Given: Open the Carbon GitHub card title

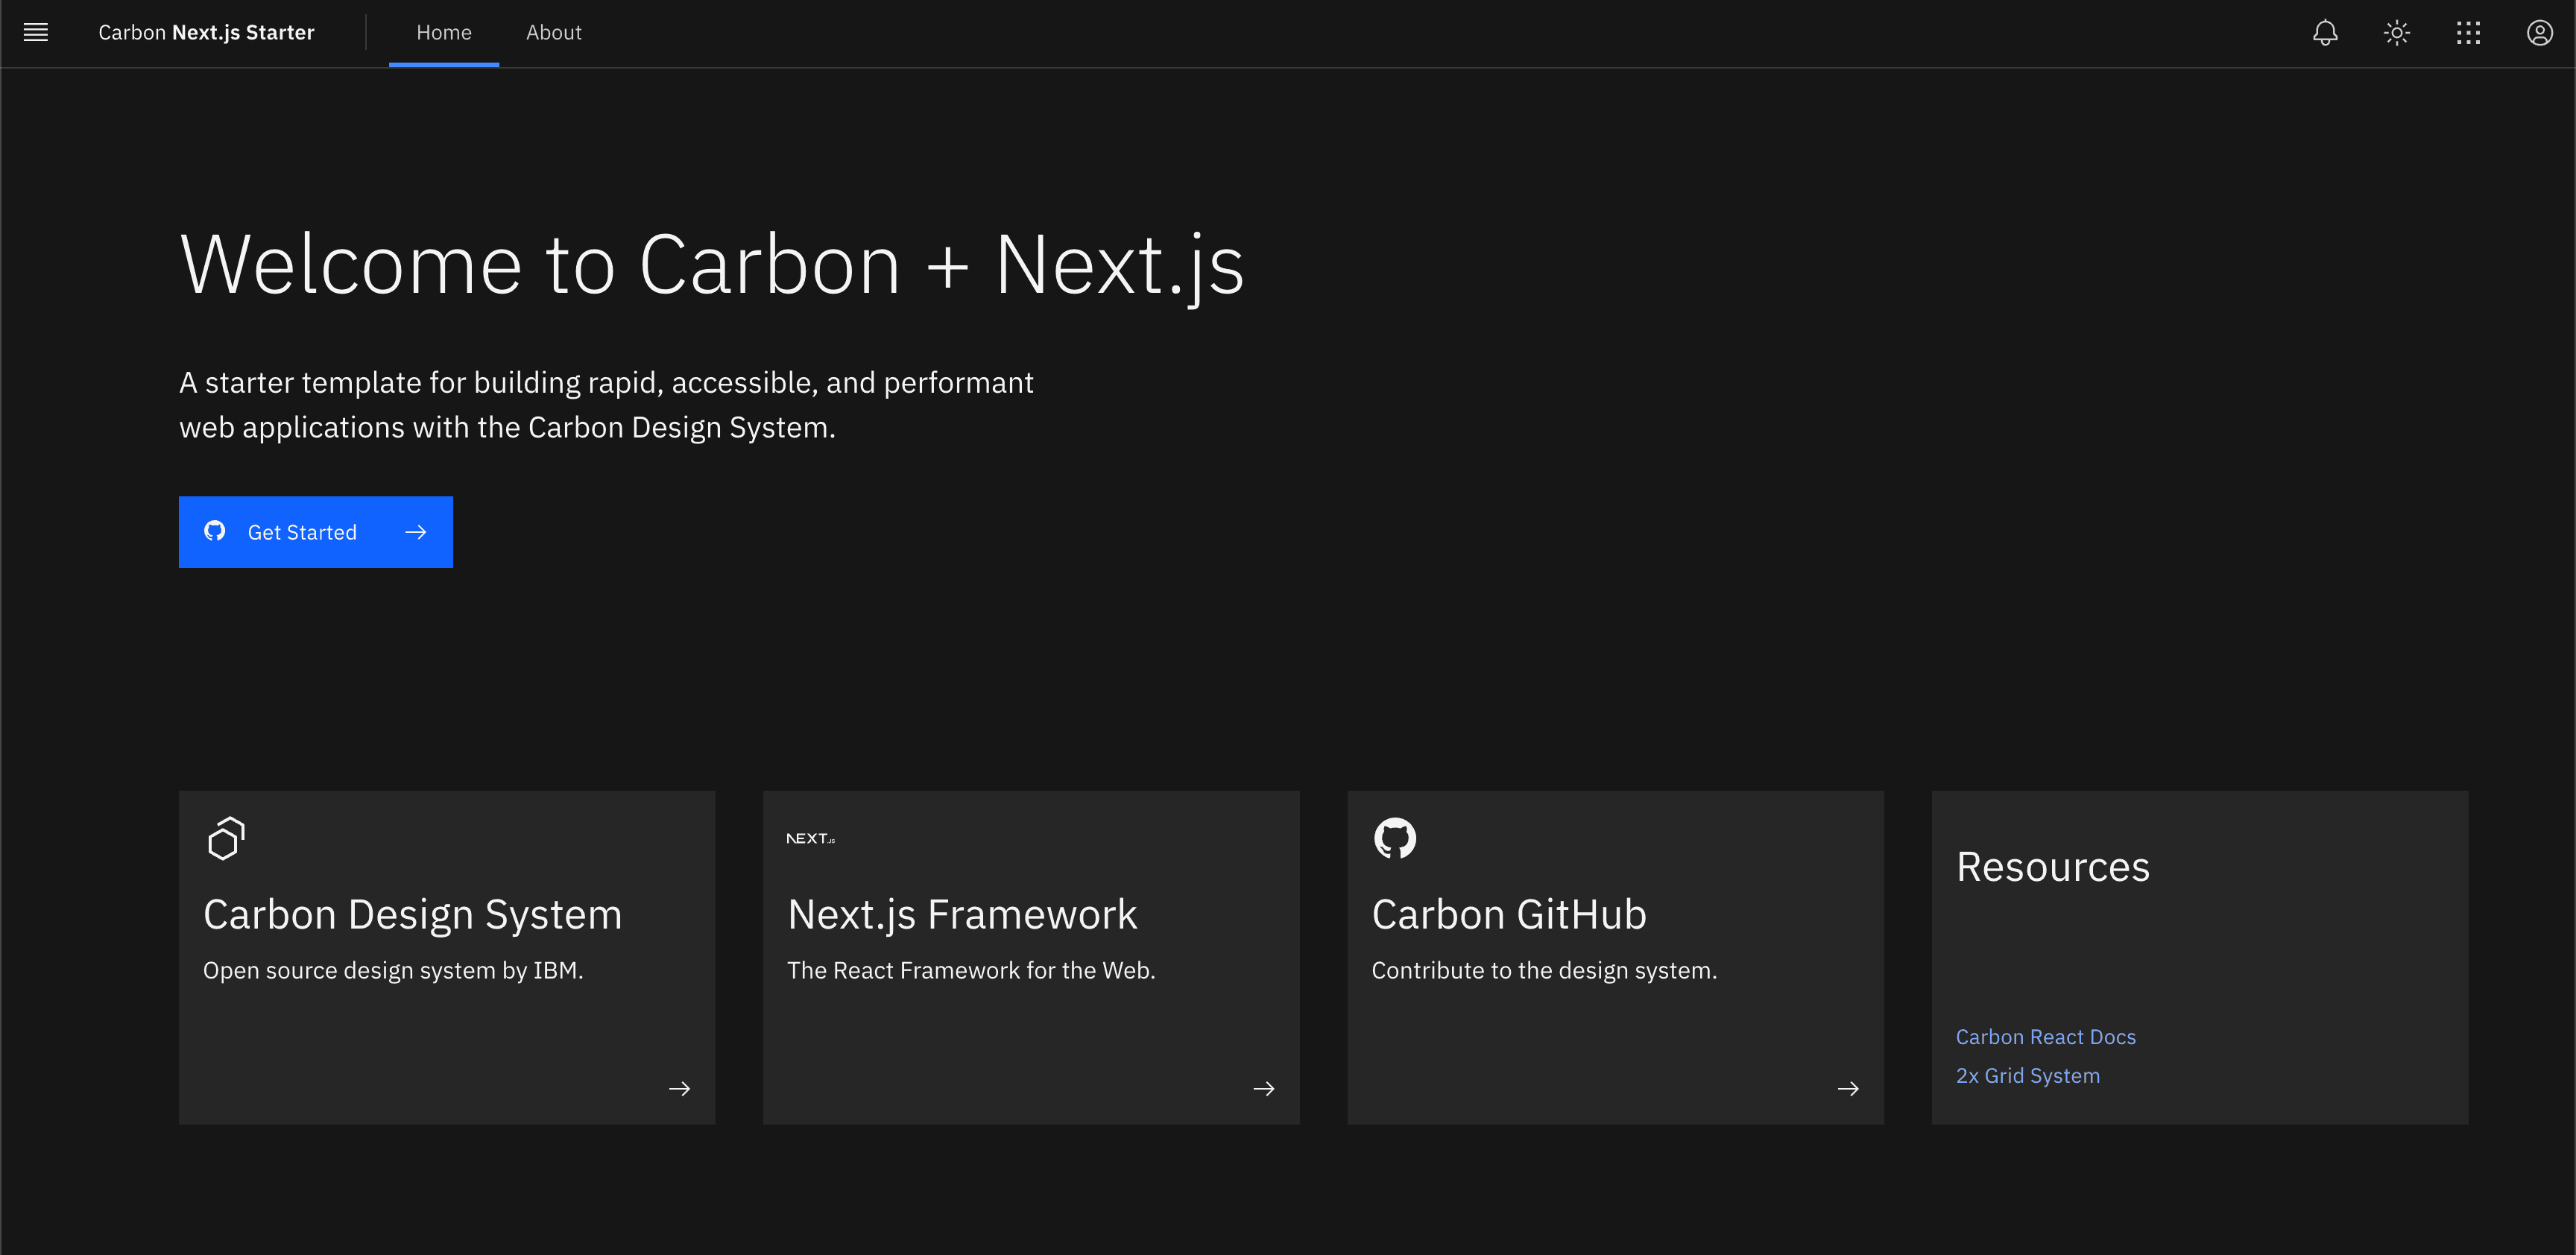Looking at the screenshot, I should [1509, 914].
